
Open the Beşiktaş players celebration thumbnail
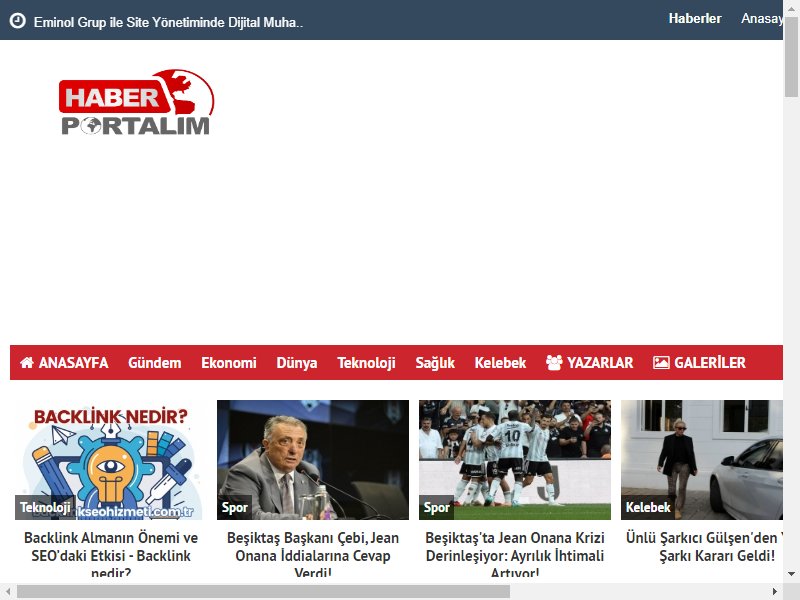(515, 460)
